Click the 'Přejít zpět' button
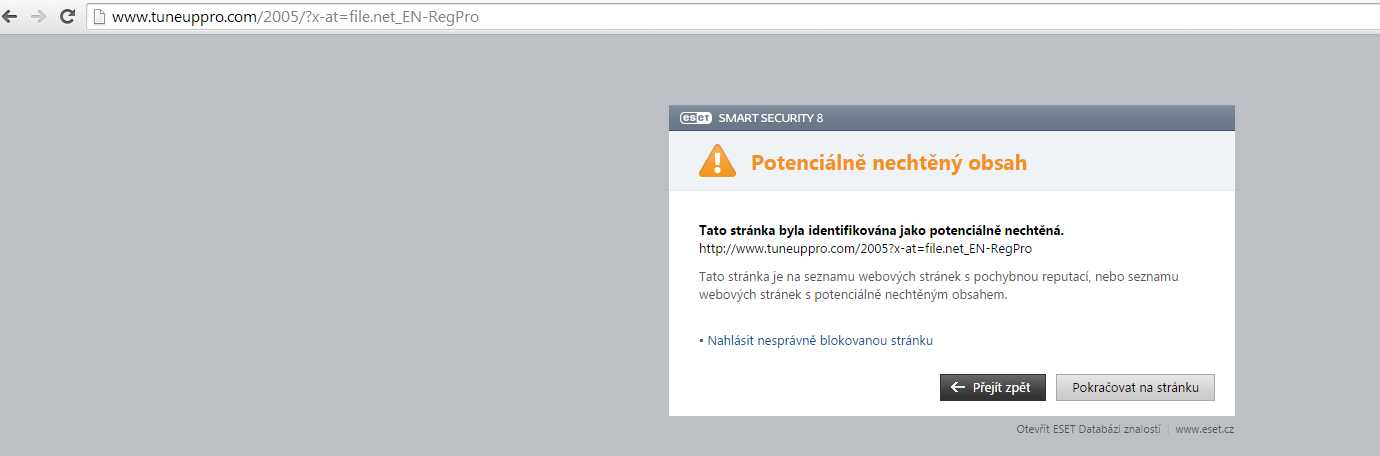Image resolution: width=1380 pixels, height=456 pixels. coord(992,387)
